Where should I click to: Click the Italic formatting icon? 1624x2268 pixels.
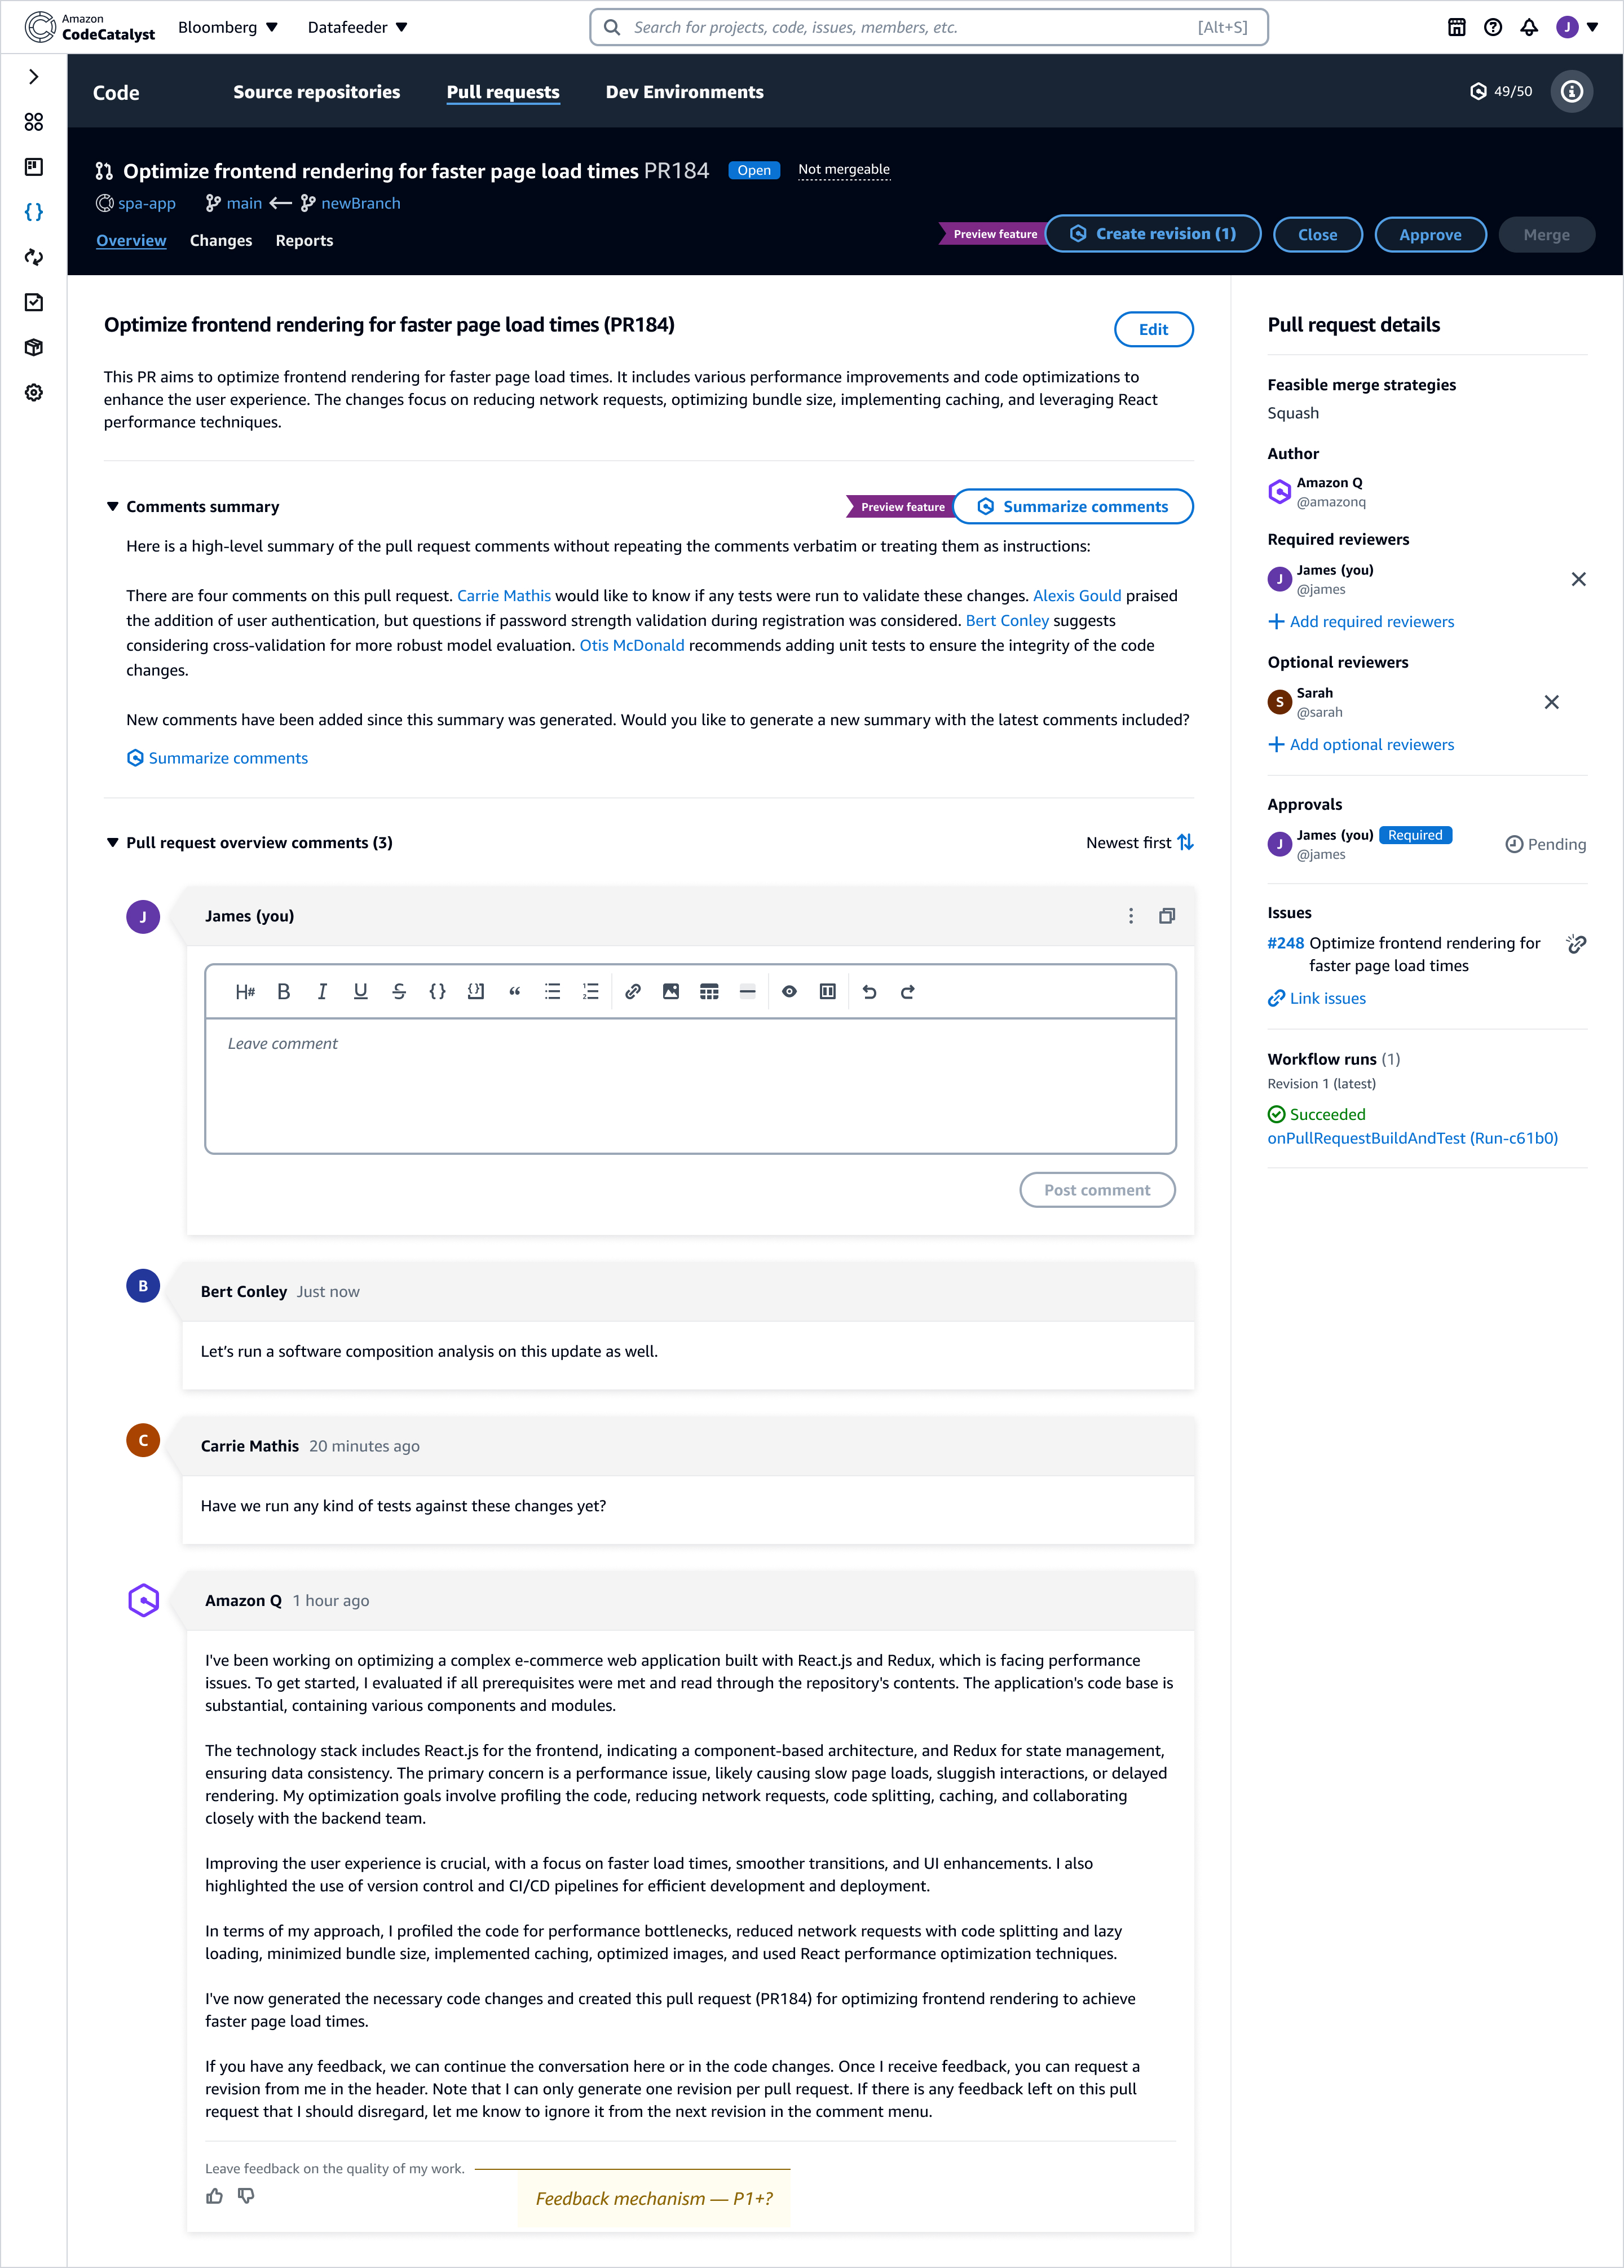coord(322,991)
